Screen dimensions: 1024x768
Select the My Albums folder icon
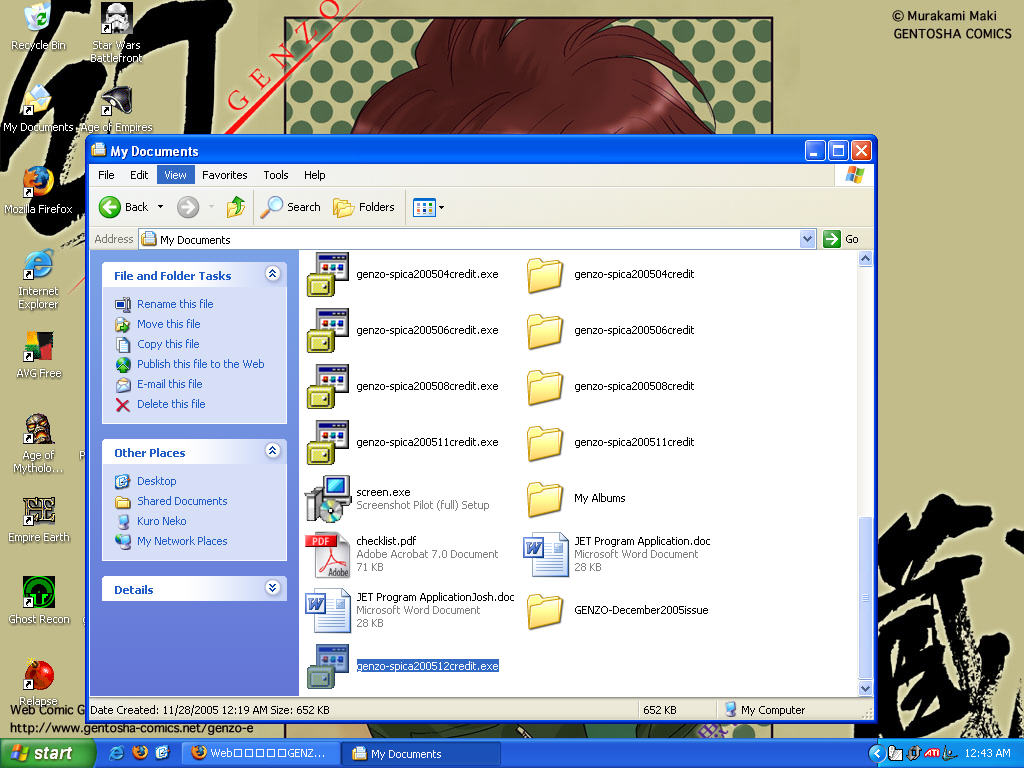545,498
